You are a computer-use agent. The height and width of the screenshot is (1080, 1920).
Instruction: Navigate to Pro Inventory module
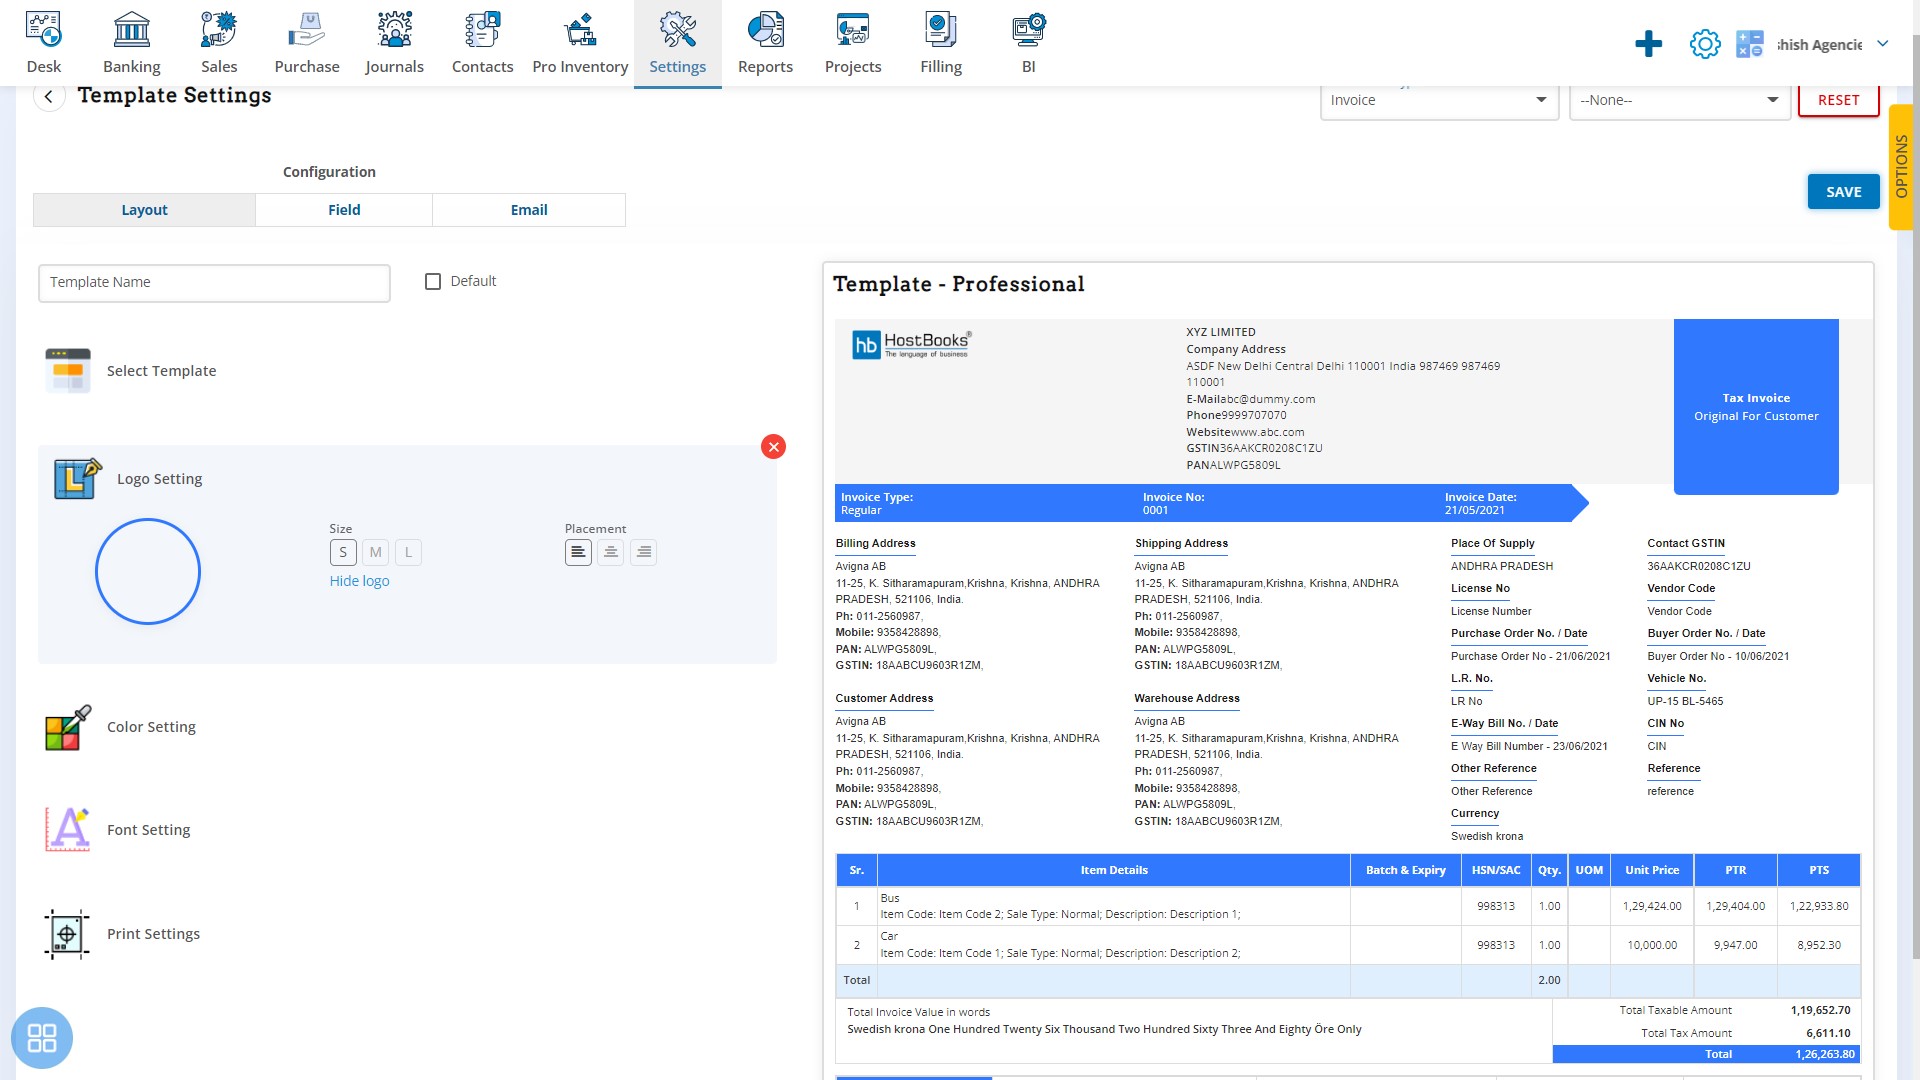(x=580, y=42)
